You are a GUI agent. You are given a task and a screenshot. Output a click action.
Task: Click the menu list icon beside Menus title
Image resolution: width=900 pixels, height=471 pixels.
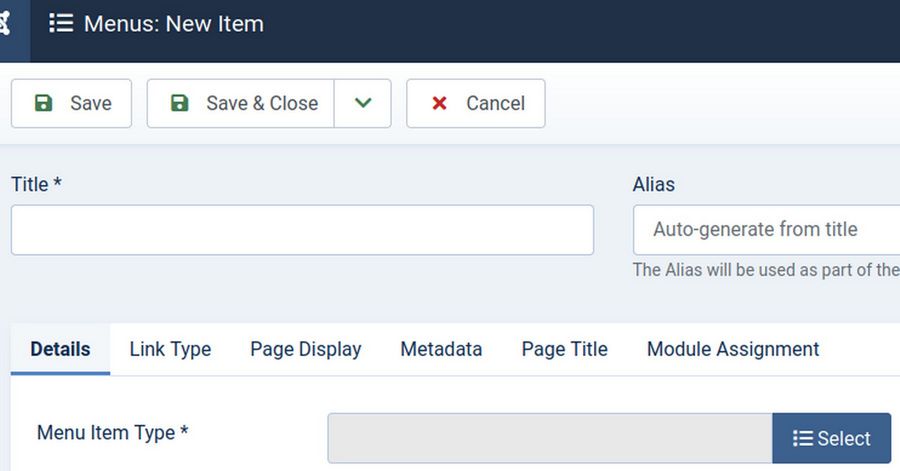pos(61,24)
